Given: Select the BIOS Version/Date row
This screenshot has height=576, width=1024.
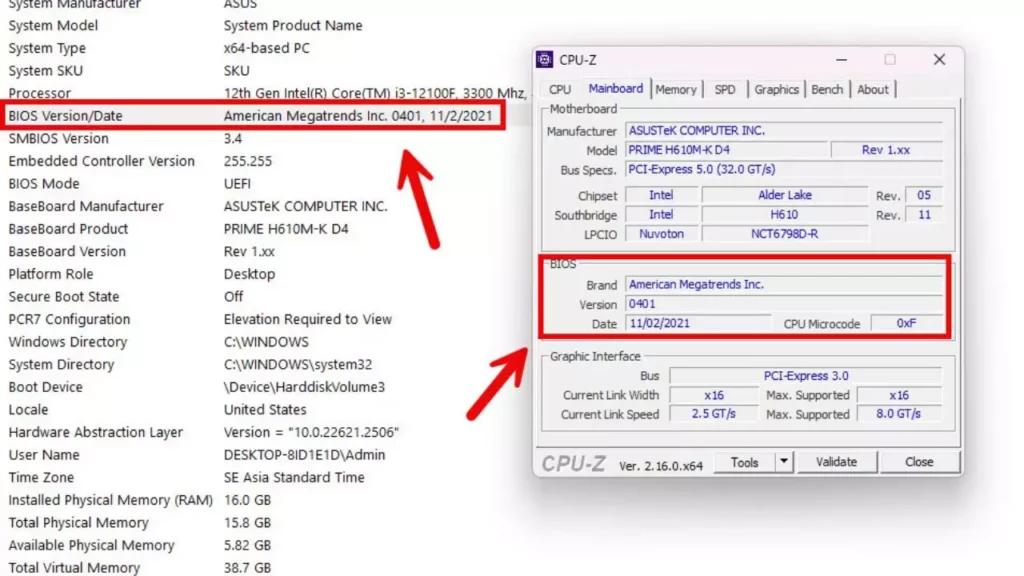Looking at the screenshot, I should (250, 116).
